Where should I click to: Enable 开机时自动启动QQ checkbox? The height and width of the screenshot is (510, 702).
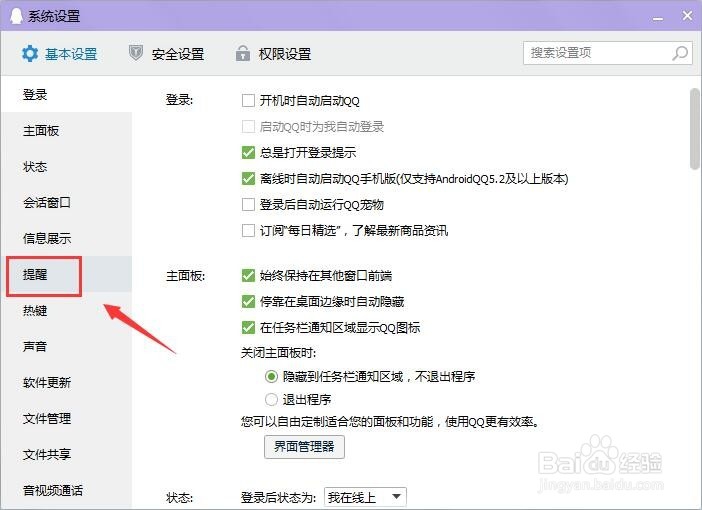point(248,100)
